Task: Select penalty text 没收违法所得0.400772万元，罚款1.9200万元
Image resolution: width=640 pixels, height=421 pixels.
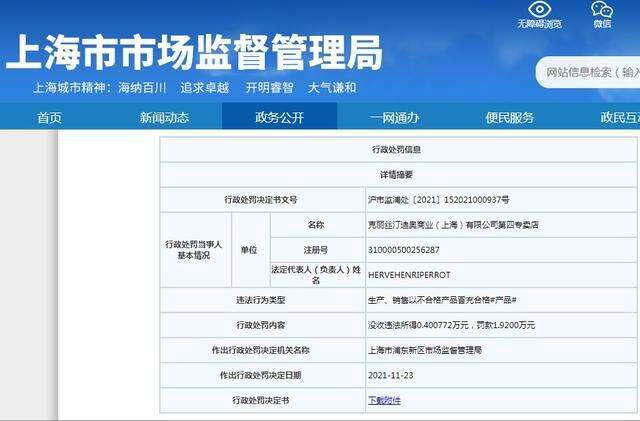Action: click(x=451, y=325)
